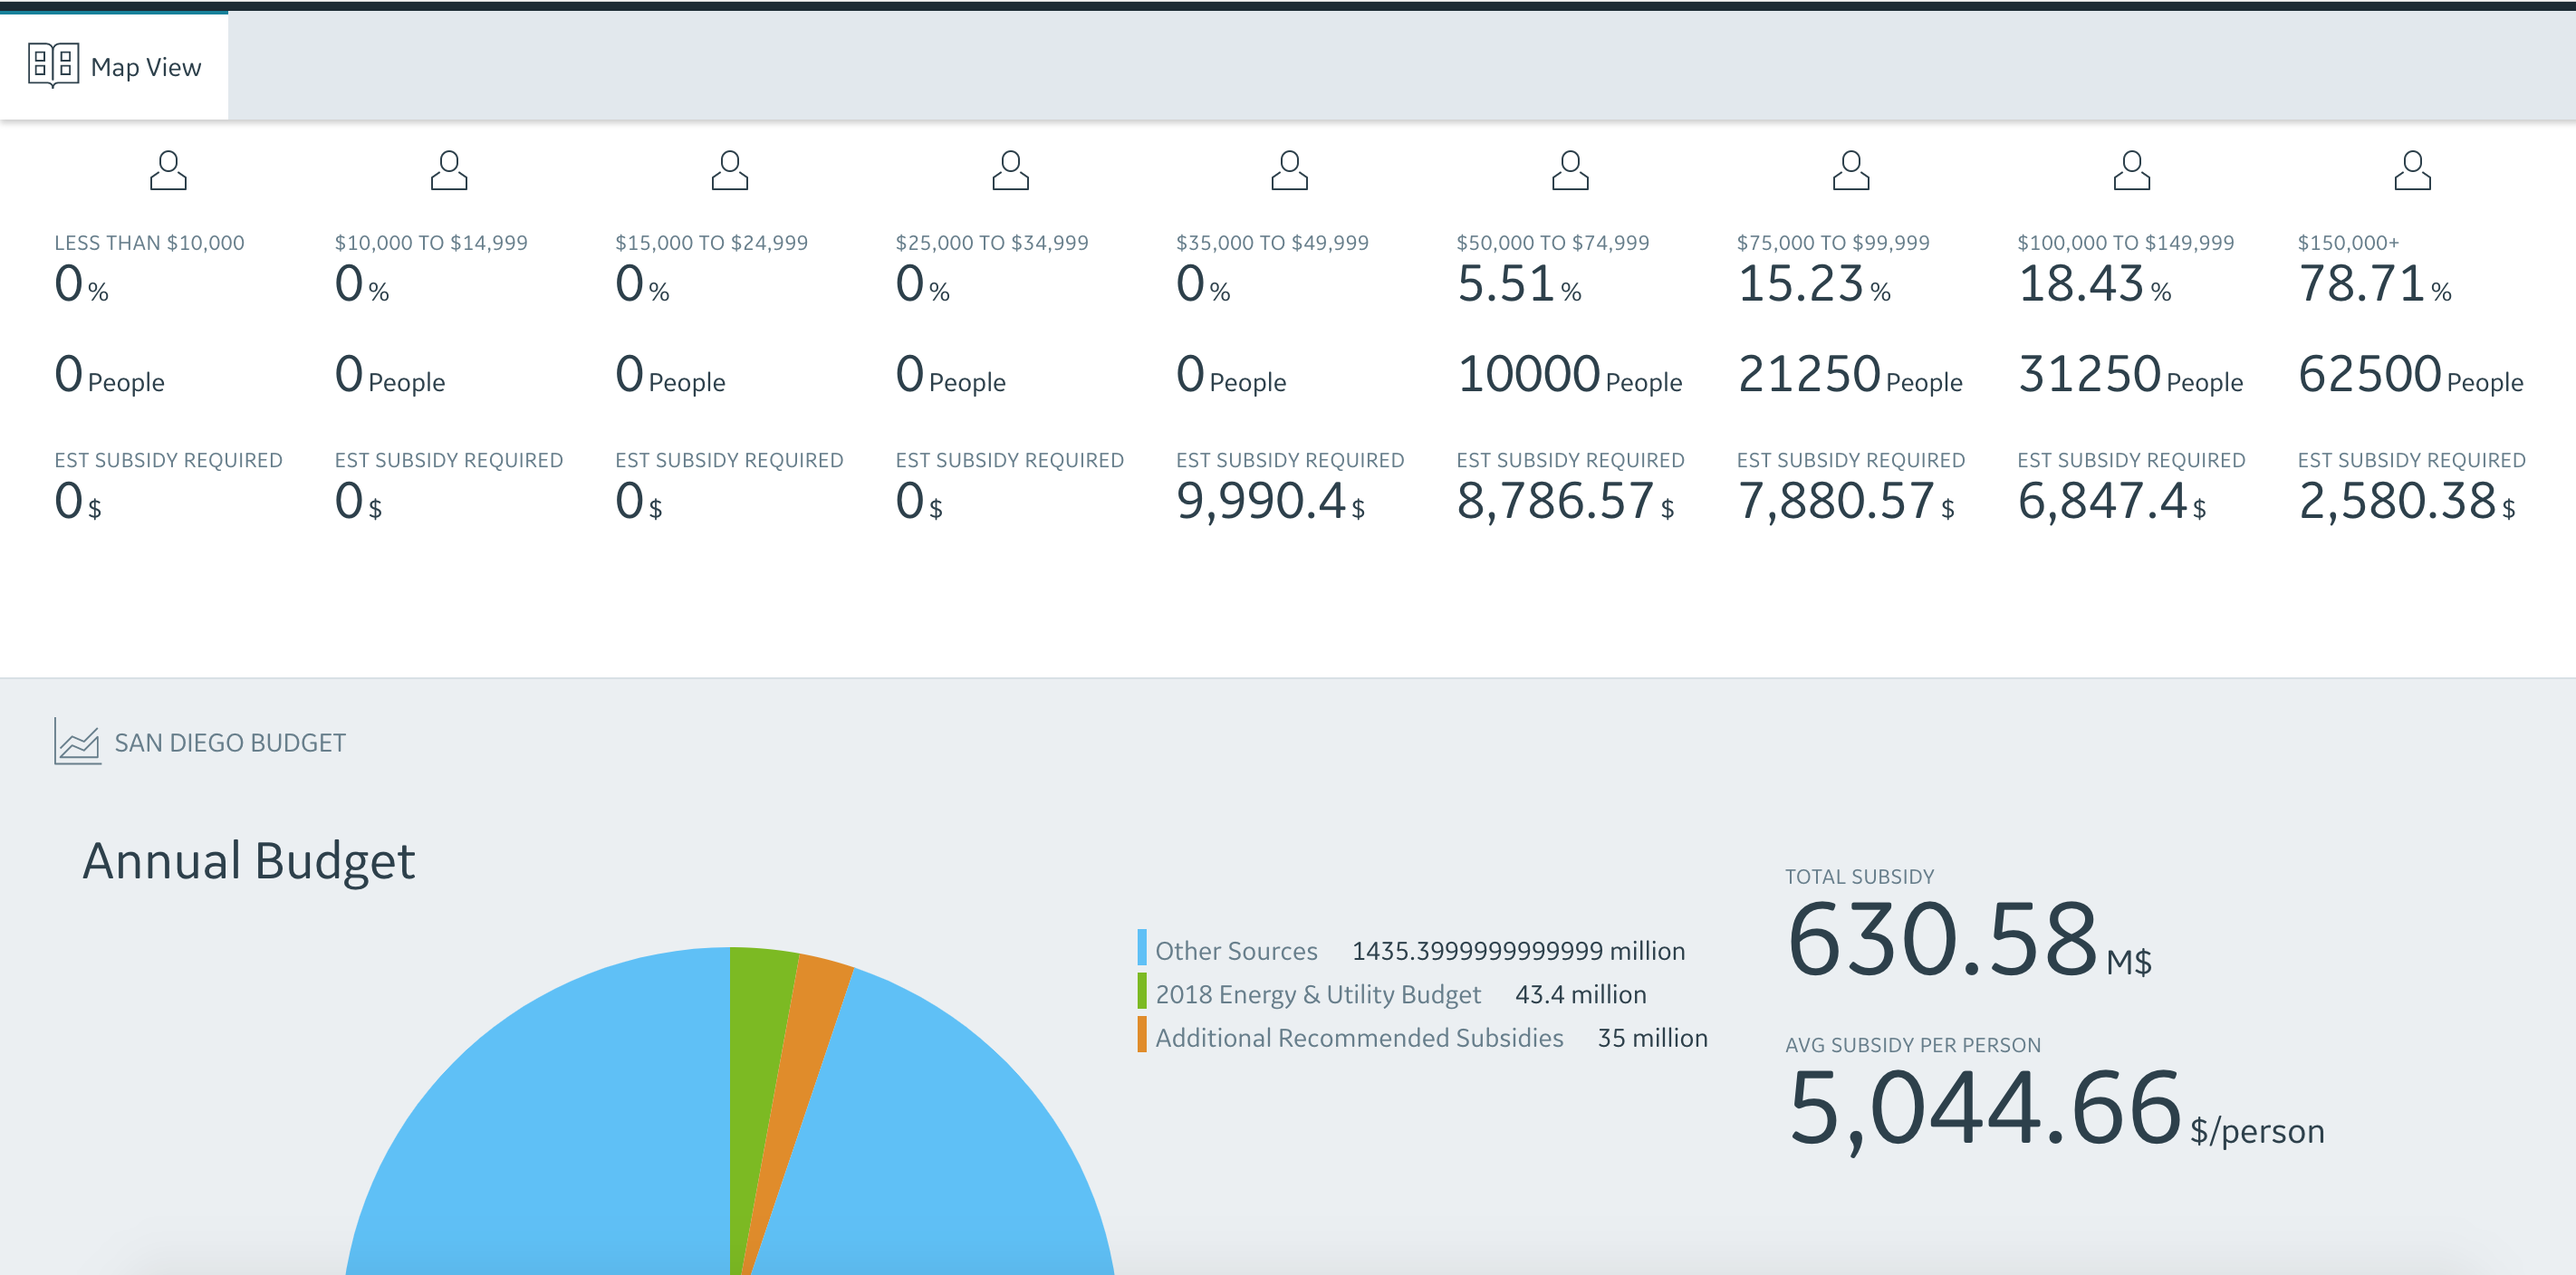Click the green Energy & Utility legend swatch
The height and width of the screenshot is (1275, 2576).
1141,992
